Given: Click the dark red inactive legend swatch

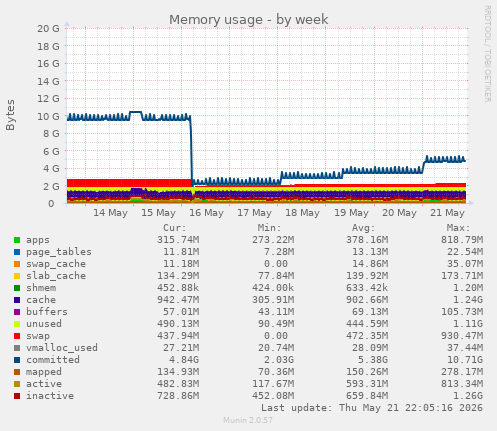Looking at the screenshot, I should point(17,396).
